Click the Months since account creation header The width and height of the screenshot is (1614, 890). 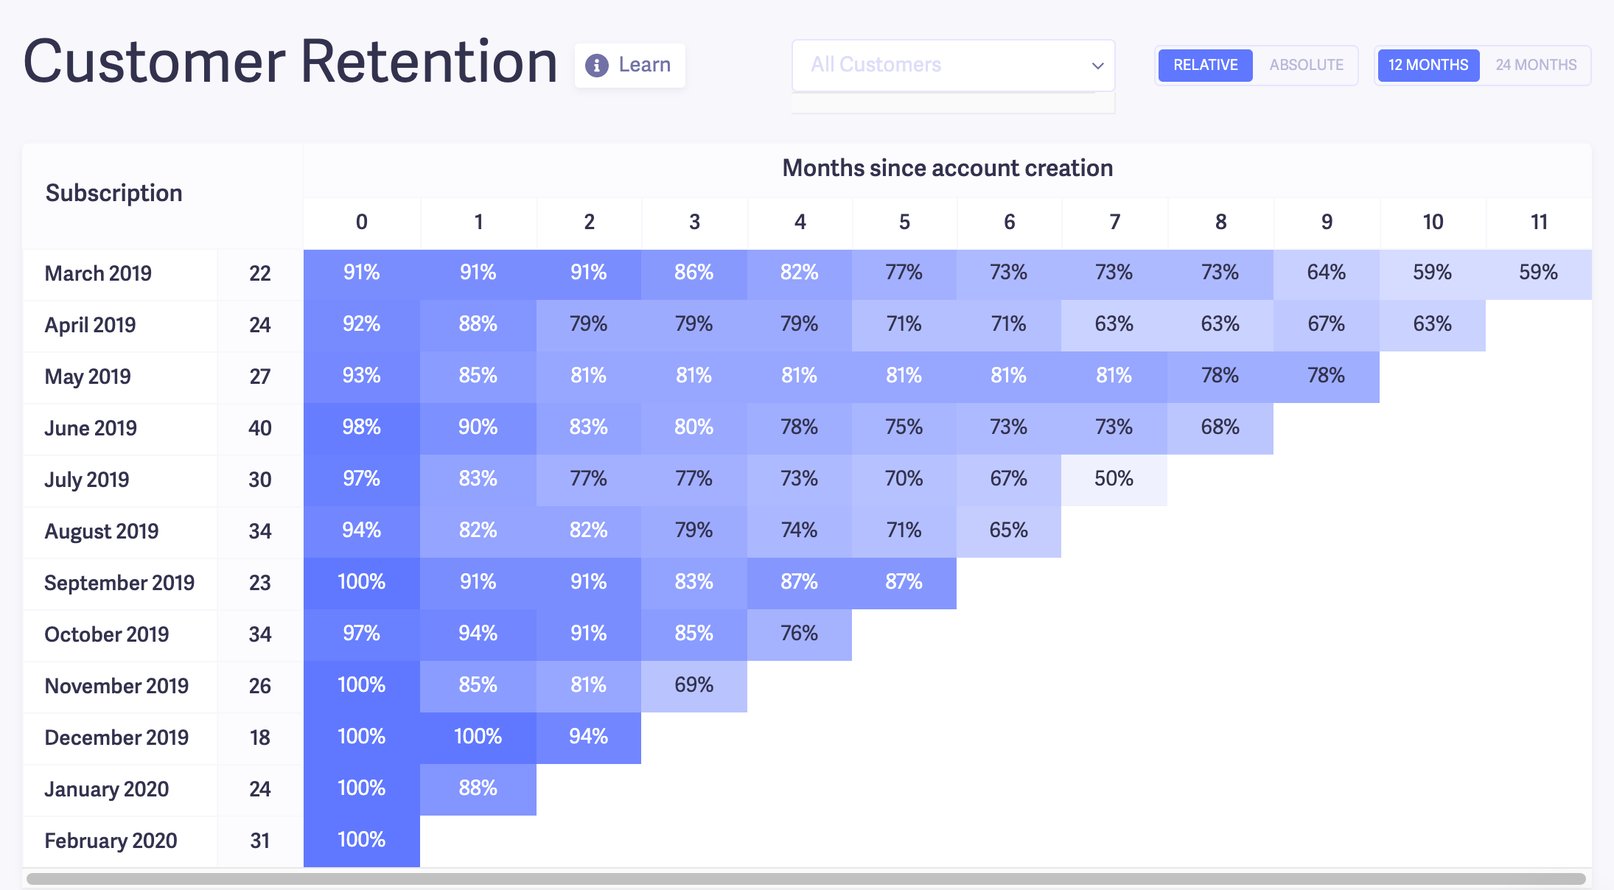(x=948, y=168)
